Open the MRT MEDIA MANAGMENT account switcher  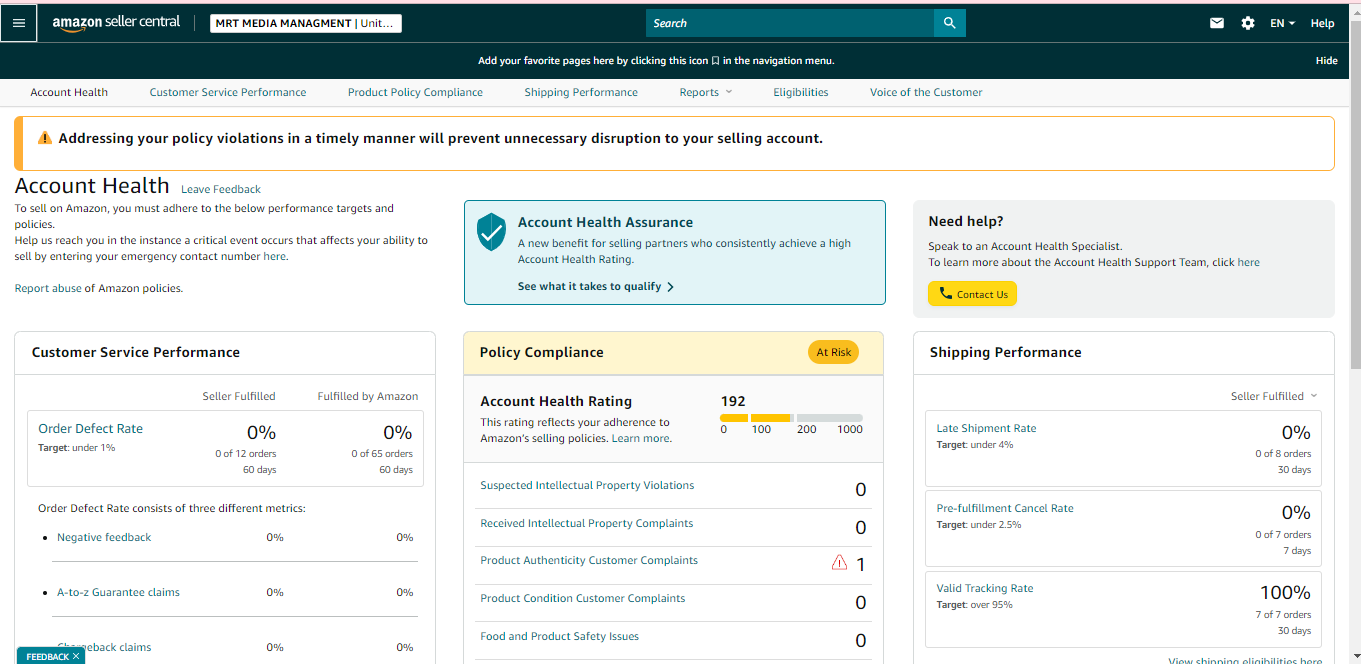[306, 23]
